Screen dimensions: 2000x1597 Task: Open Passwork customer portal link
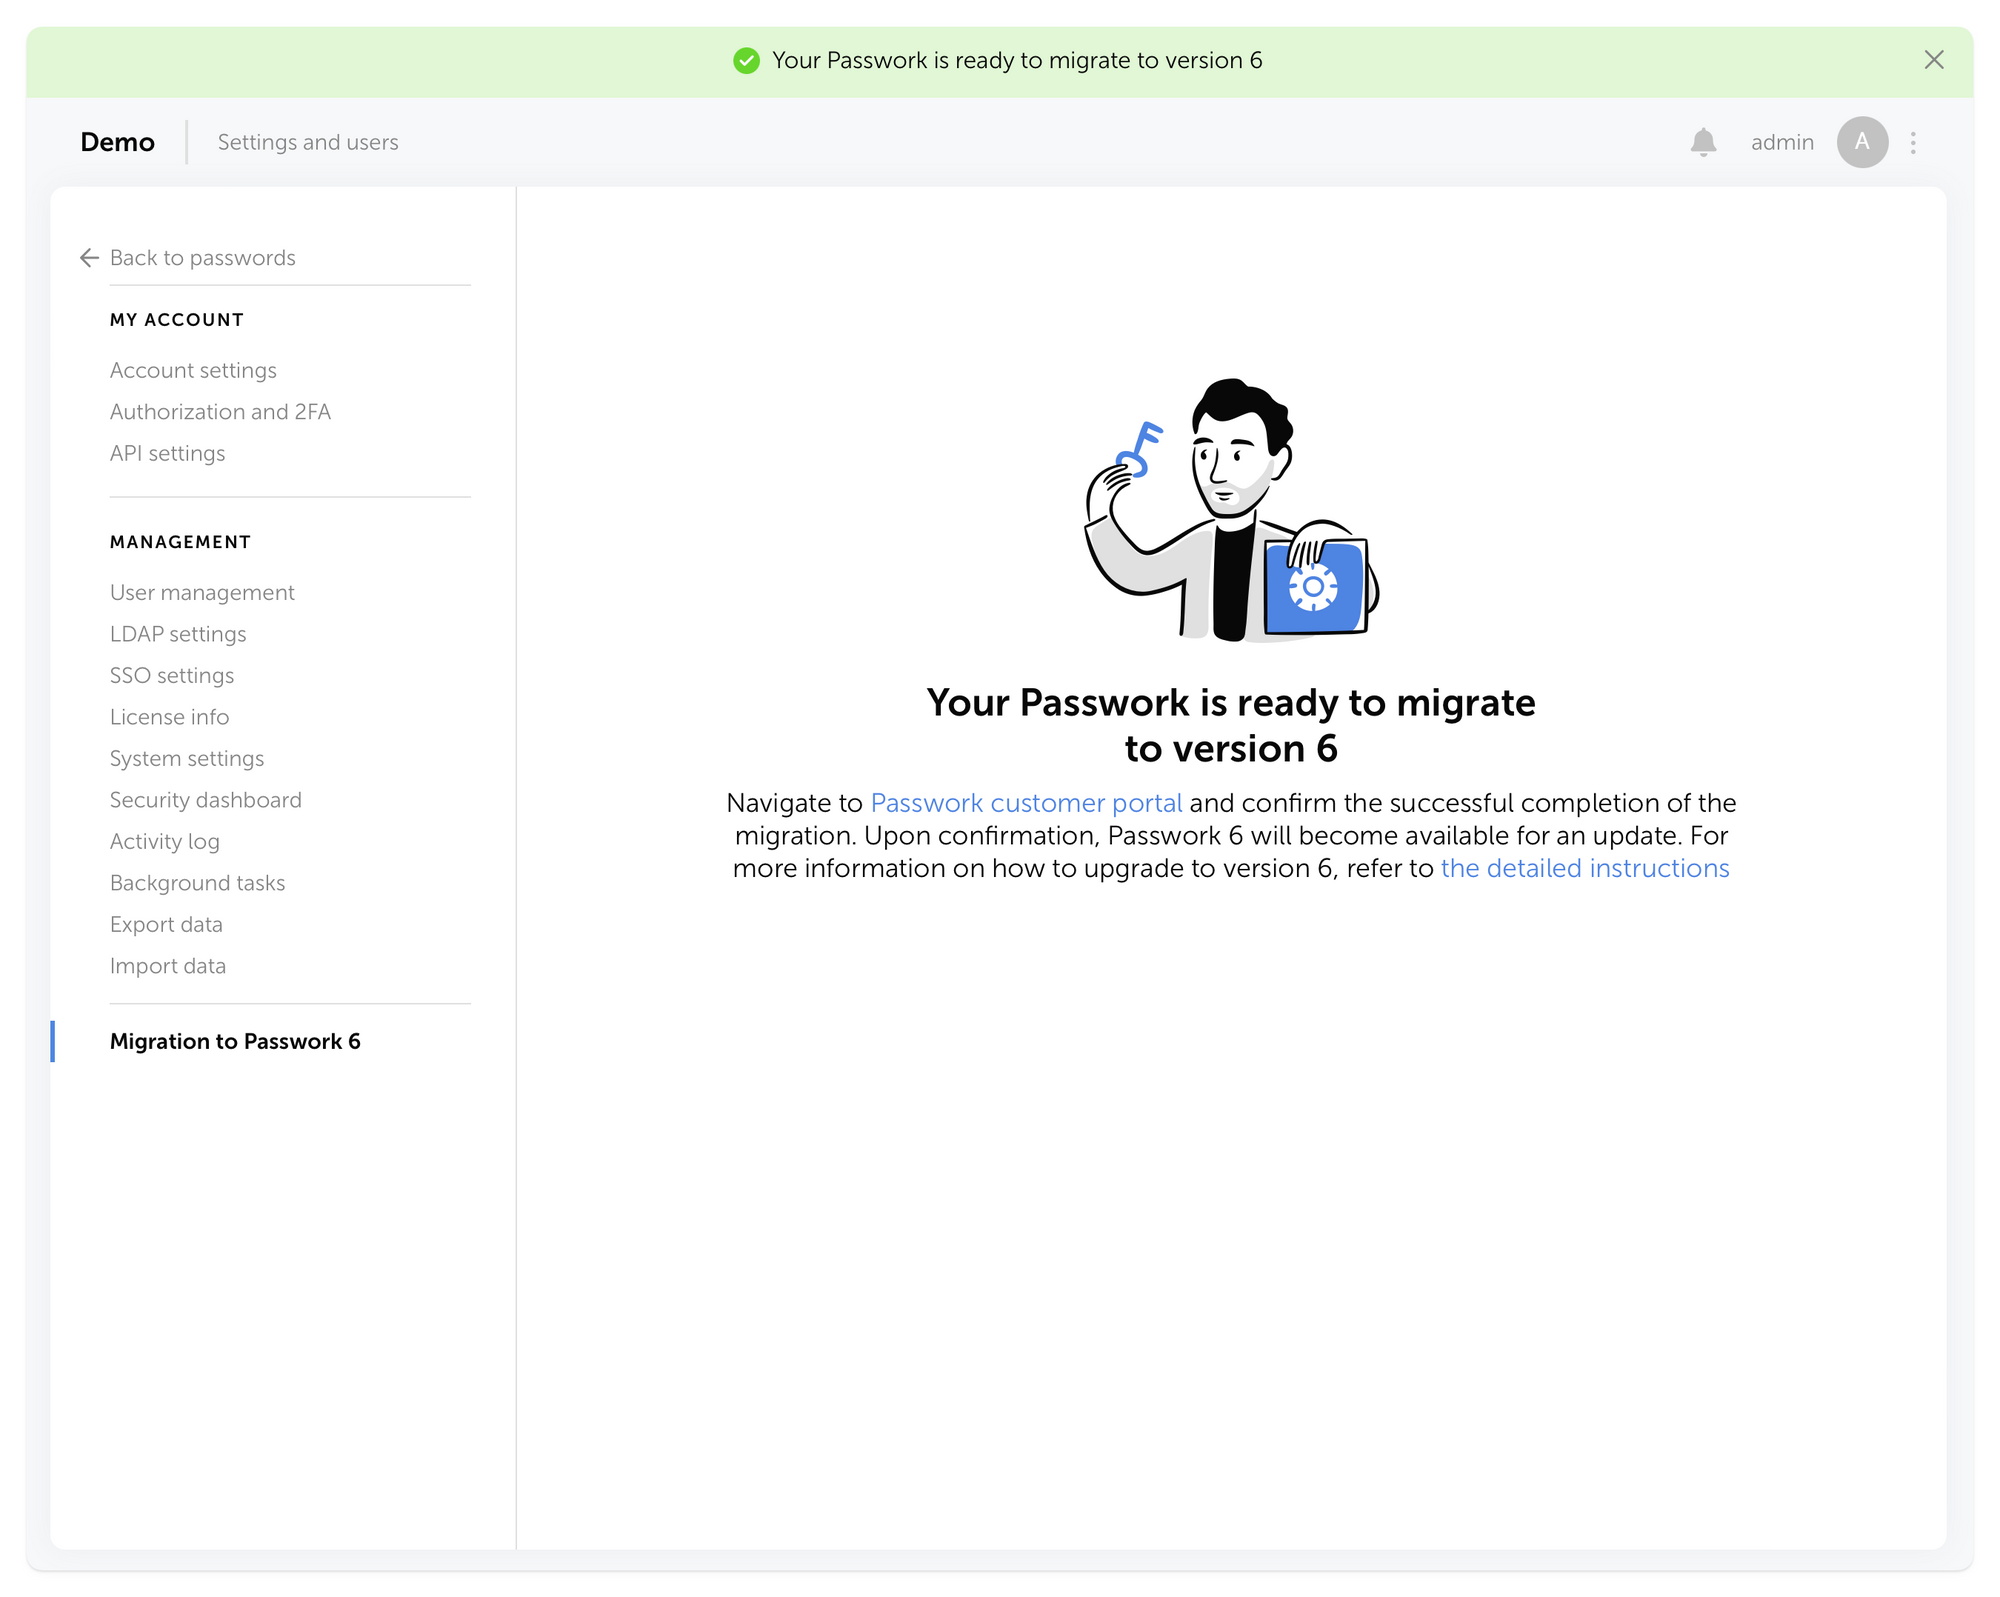click(1025, 803)
